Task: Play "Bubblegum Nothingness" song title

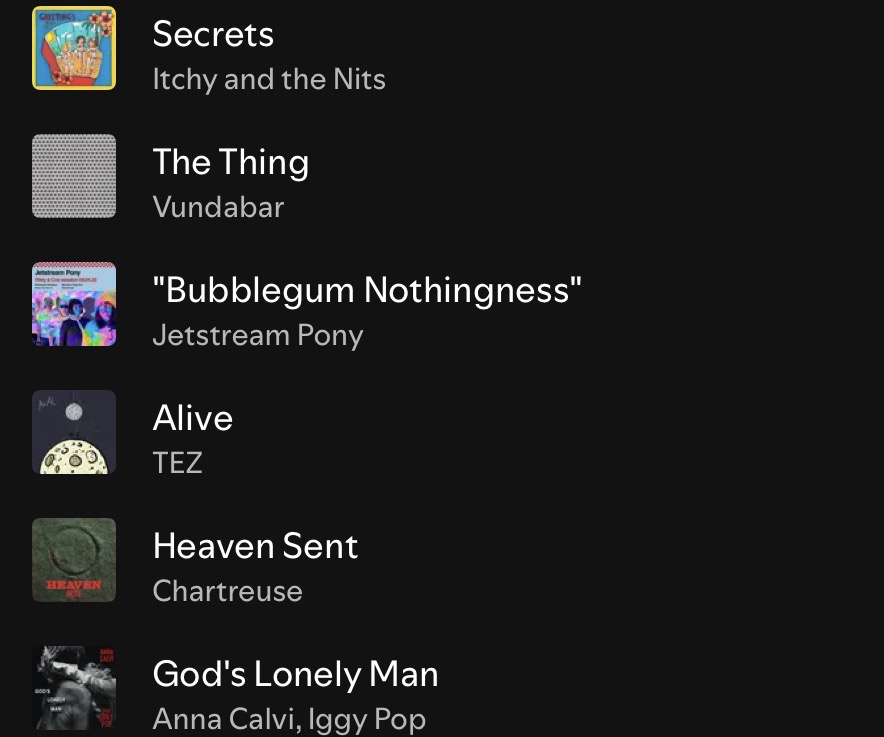Action: click(367, 290)
